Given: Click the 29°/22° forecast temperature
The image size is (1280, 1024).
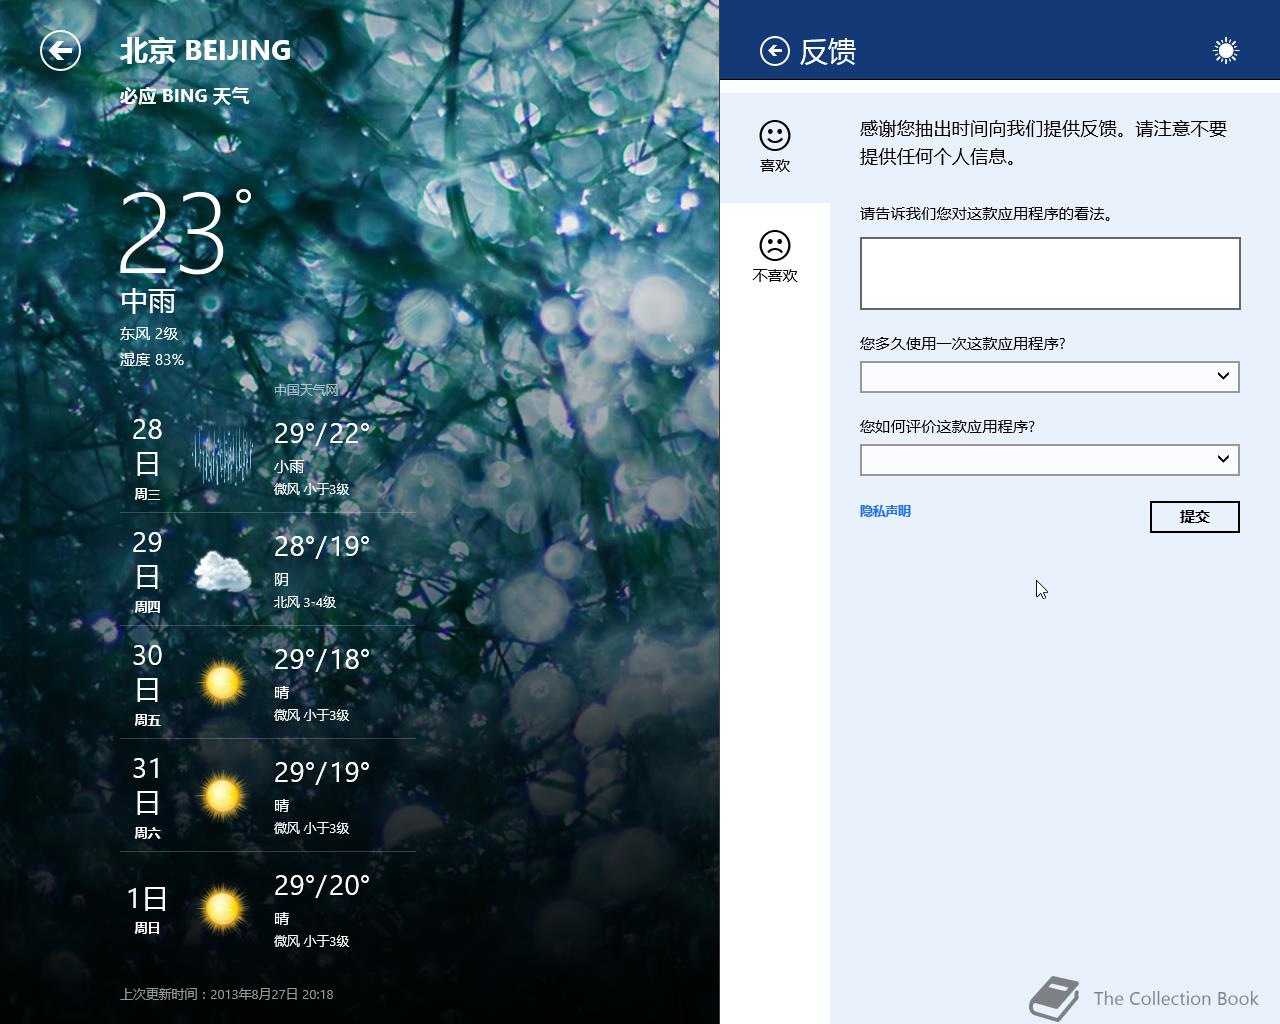Looking at the screenshot, I should click(x=322, y=434).
